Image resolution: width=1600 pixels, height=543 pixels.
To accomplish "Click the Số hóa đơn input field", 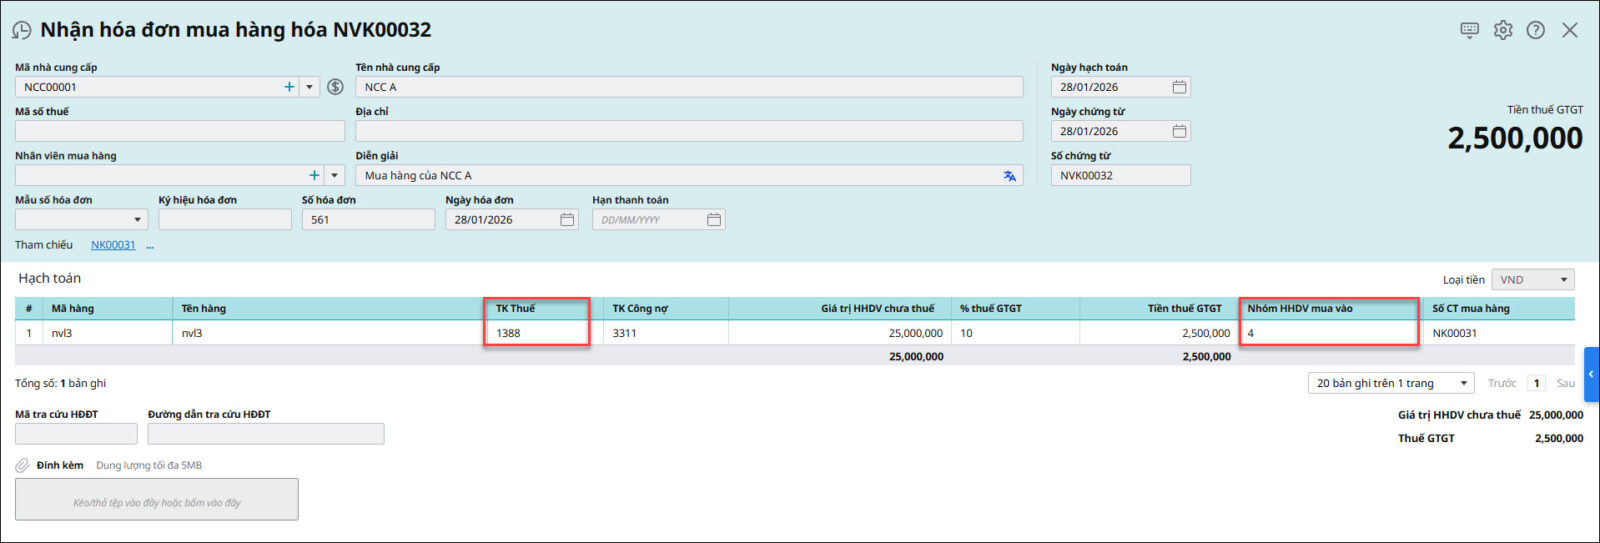I will click(368, 220).
